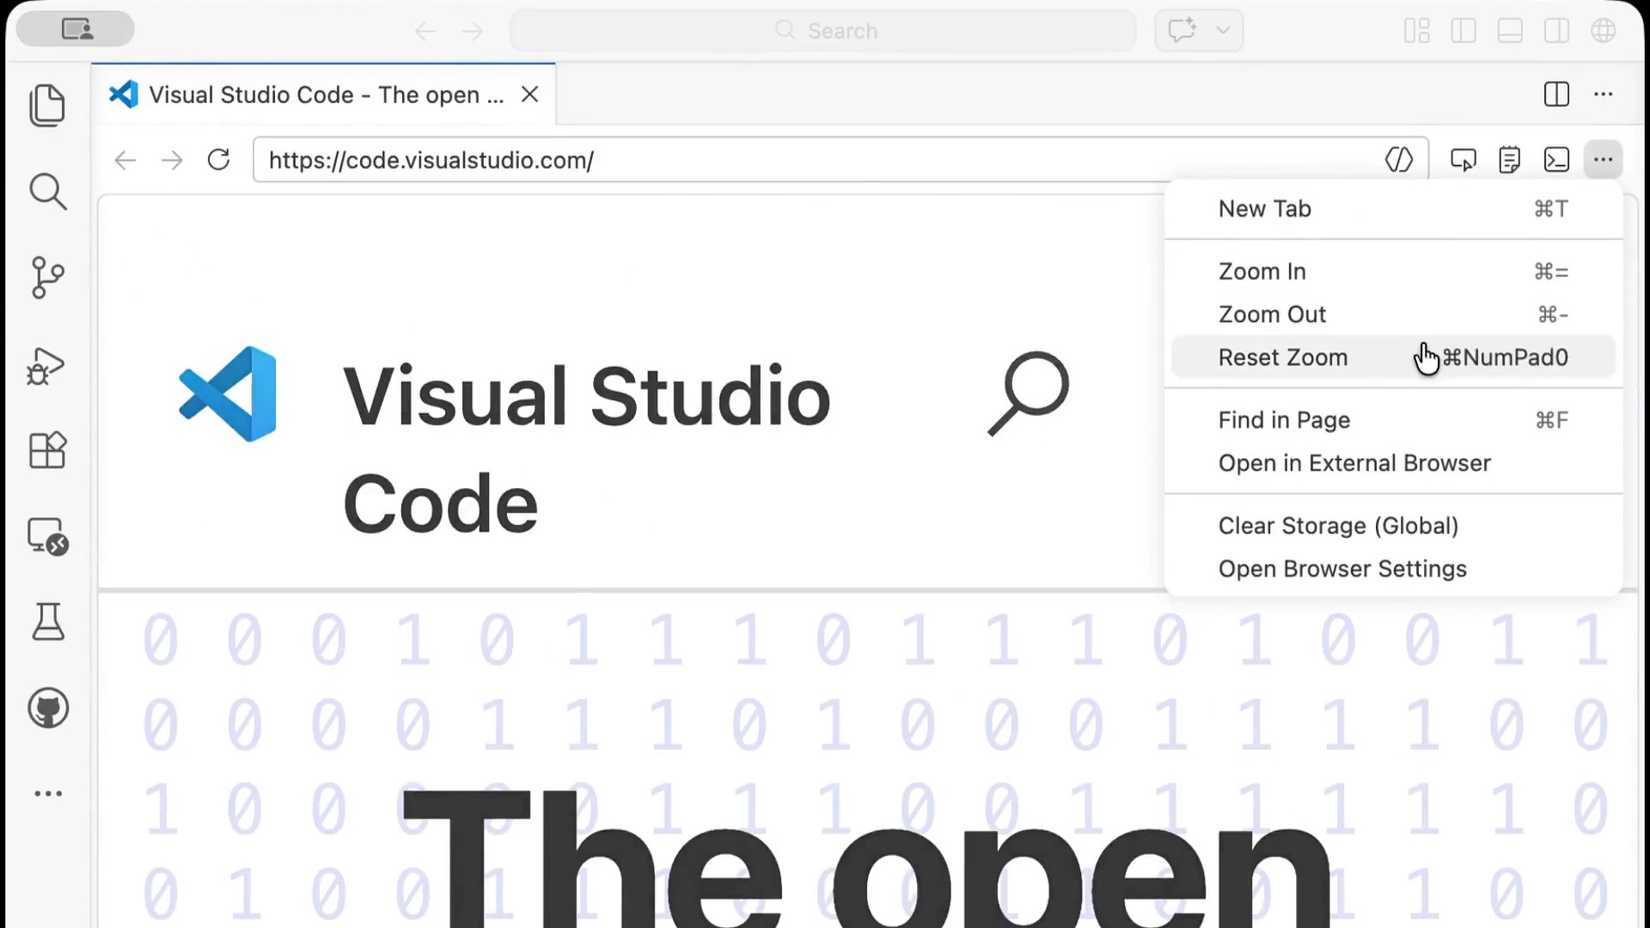1650x928 pixels.
Task: Click the website search magnifier icon
Action: pyautogui.click(x=1029, y=393)
